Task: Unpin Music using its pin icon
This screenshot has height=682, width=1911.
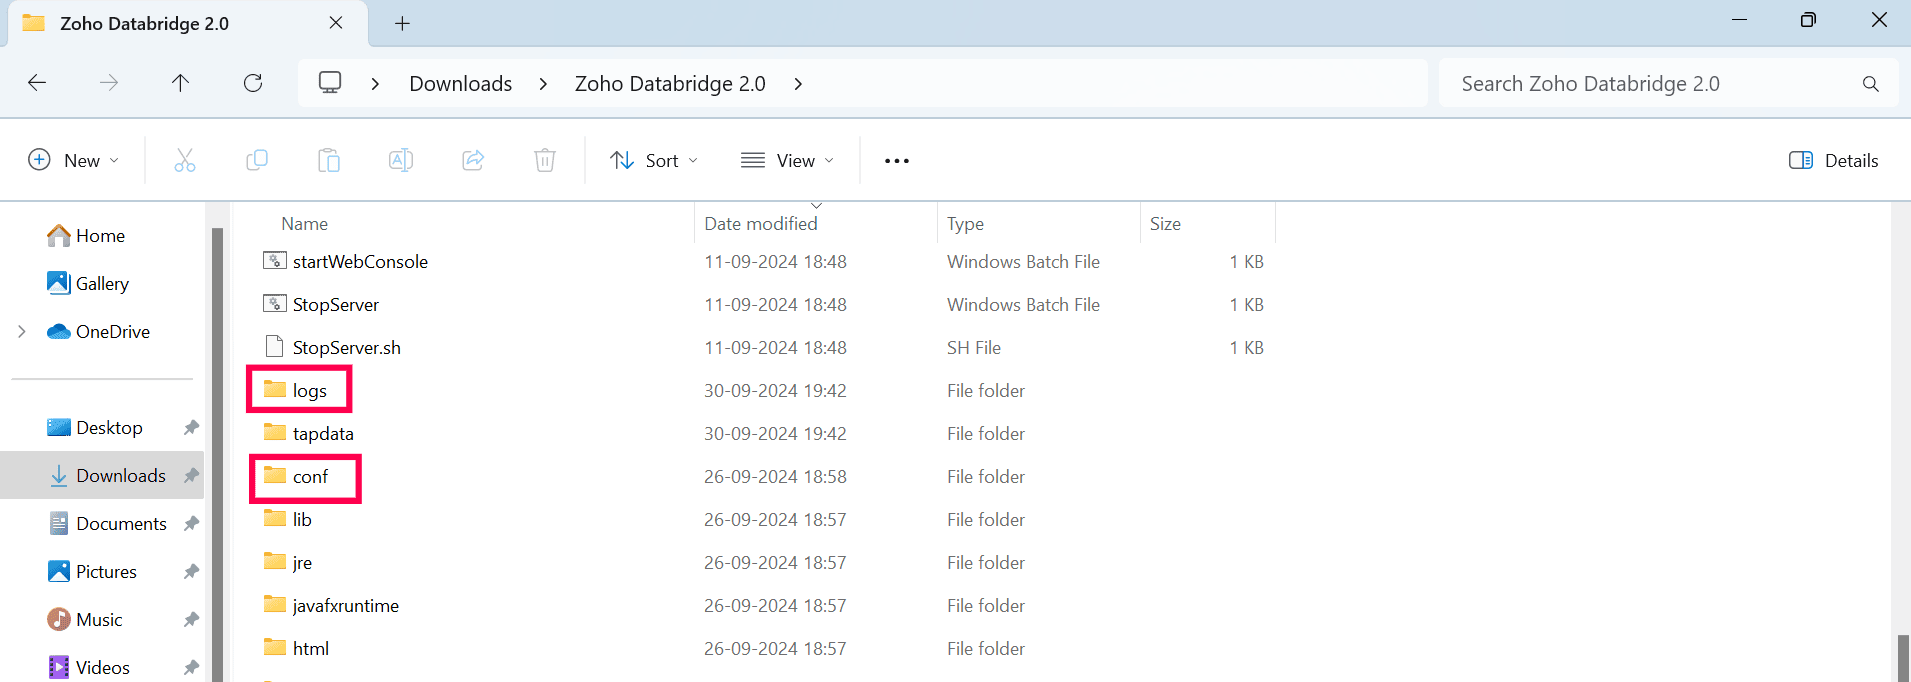Action: [191, 619]
